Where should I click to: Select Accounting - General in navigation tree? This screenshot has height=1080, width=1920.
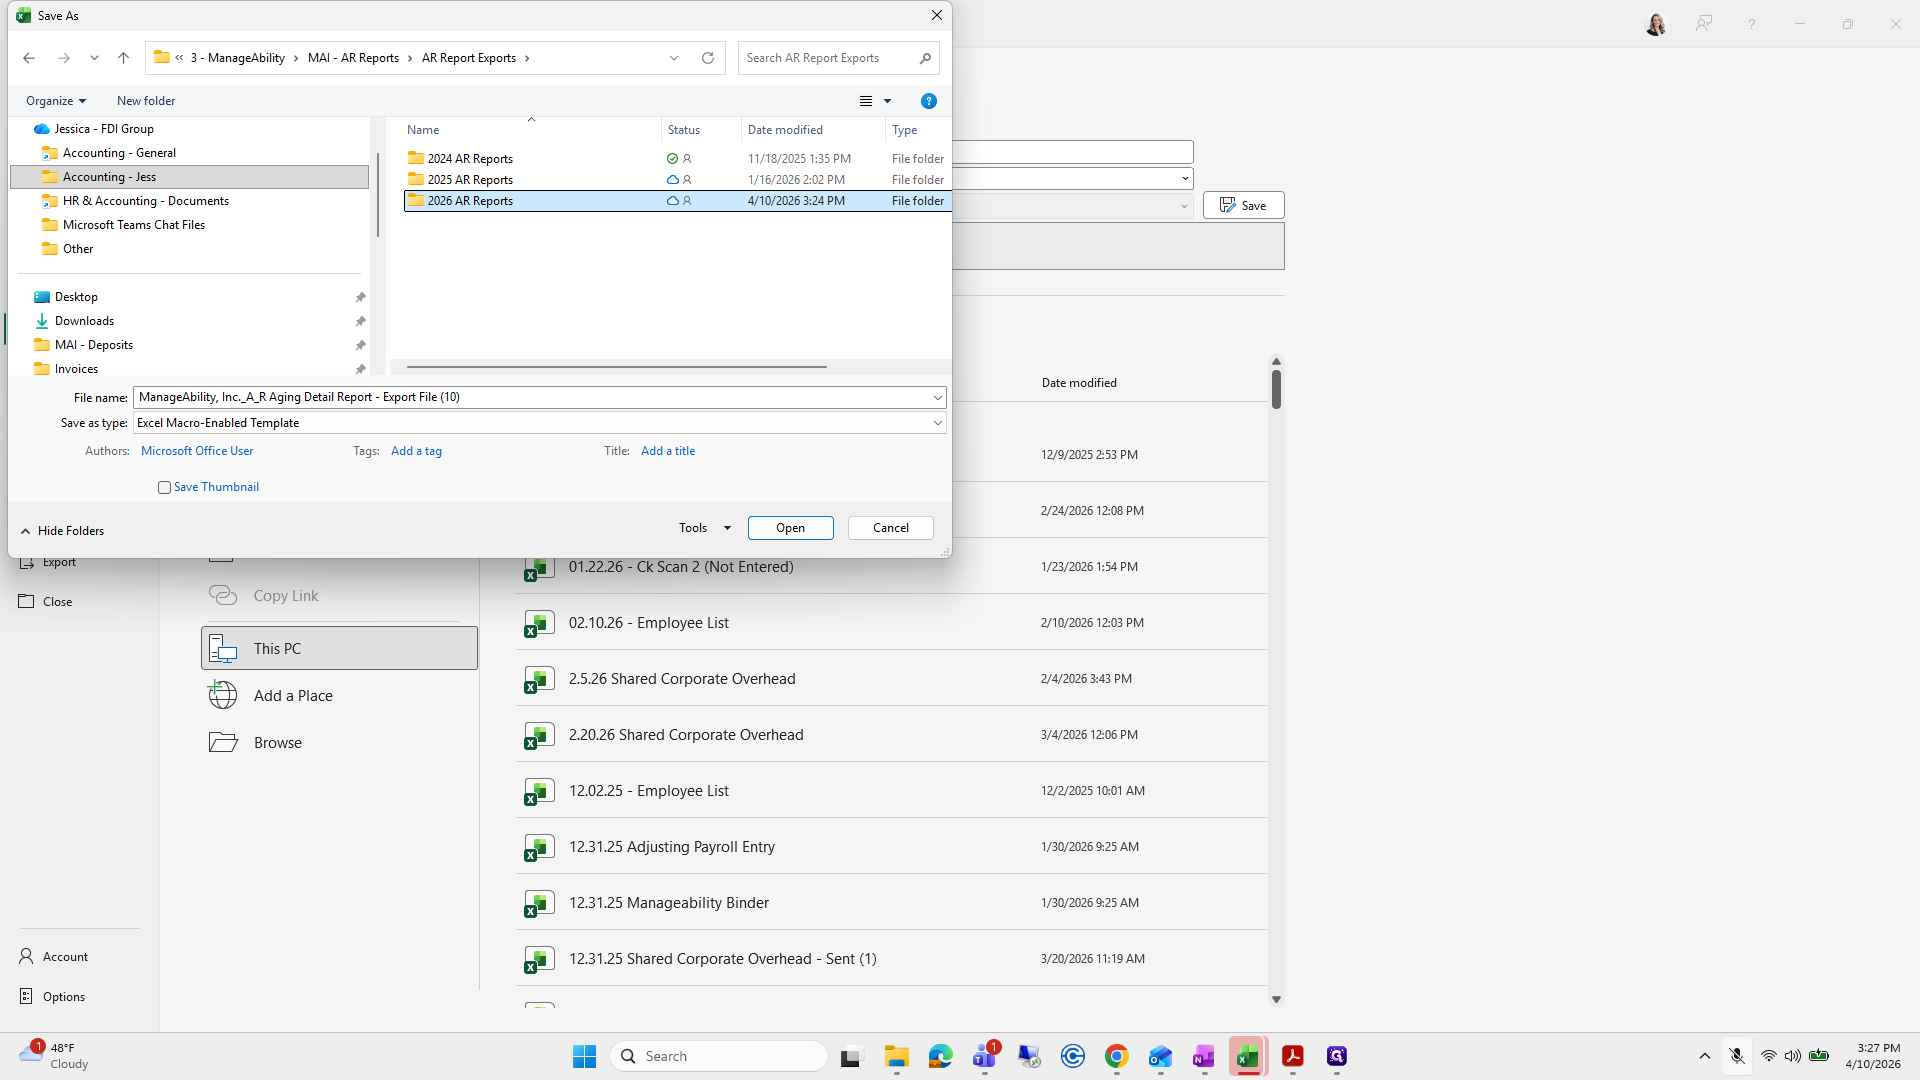click(119, 153)
